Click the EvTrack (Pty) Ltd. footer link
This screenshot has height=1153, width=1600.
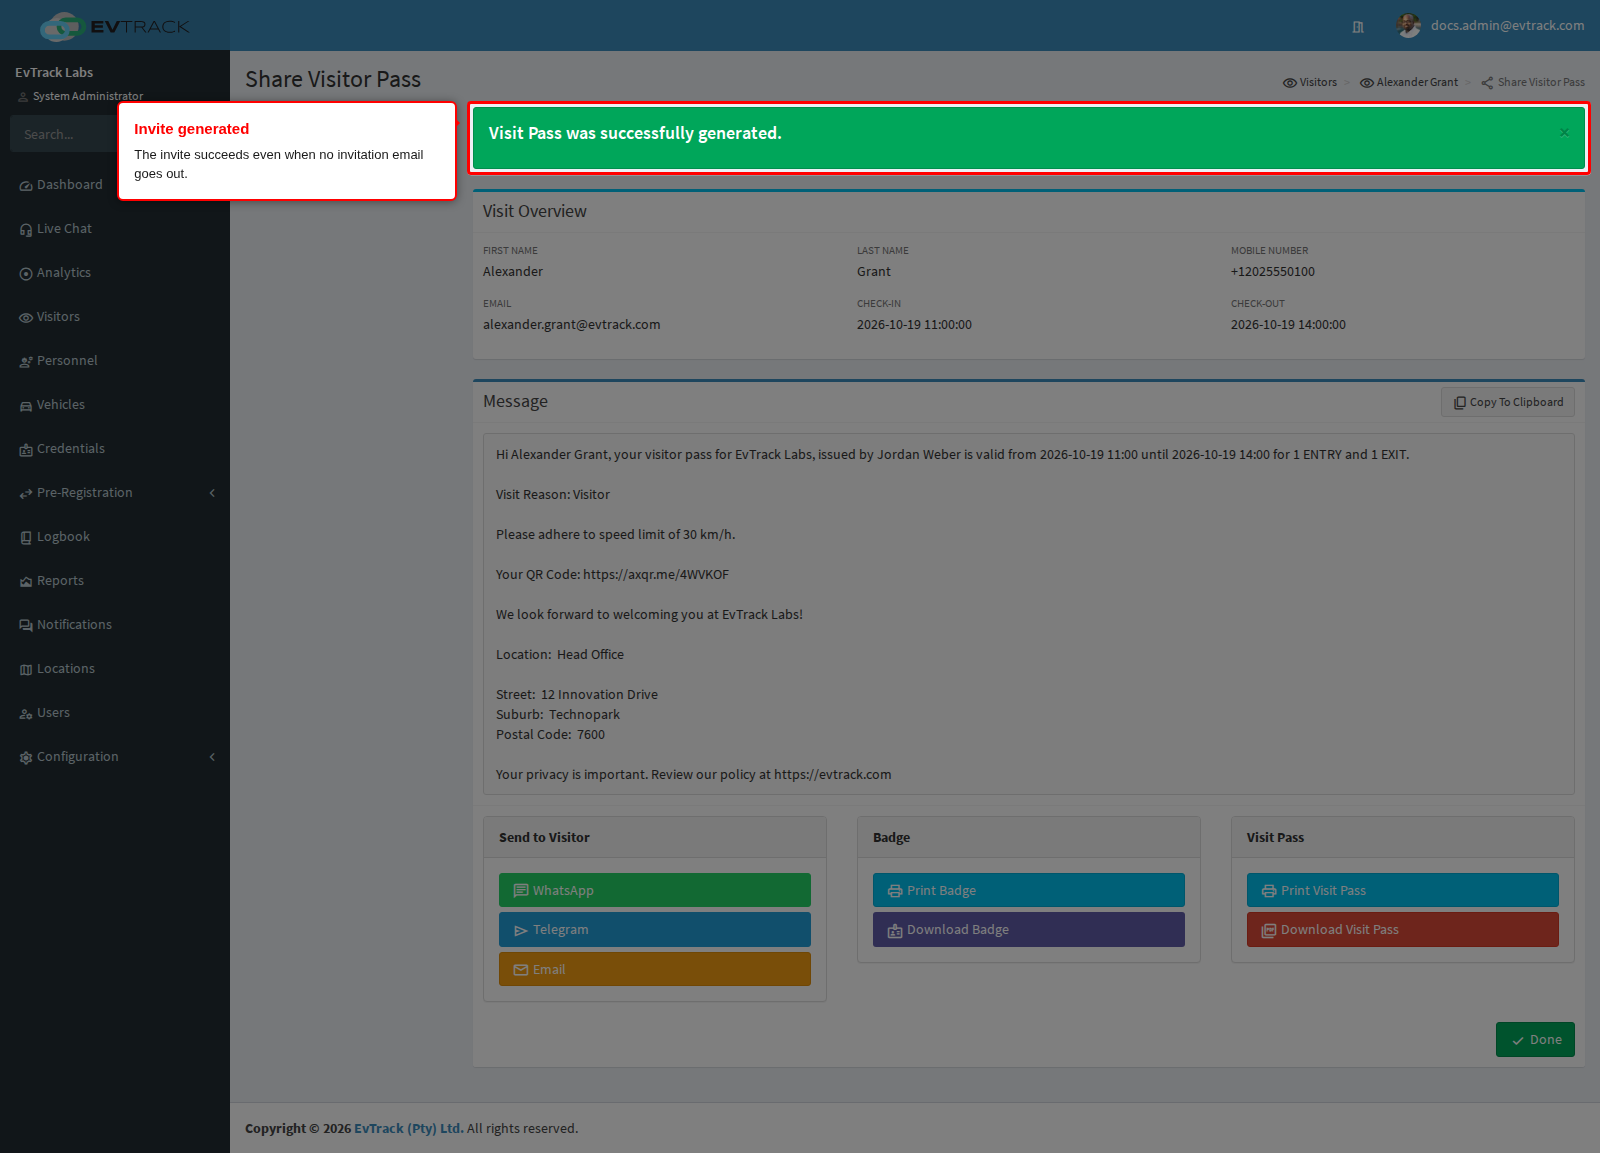tap(408, 1129)
